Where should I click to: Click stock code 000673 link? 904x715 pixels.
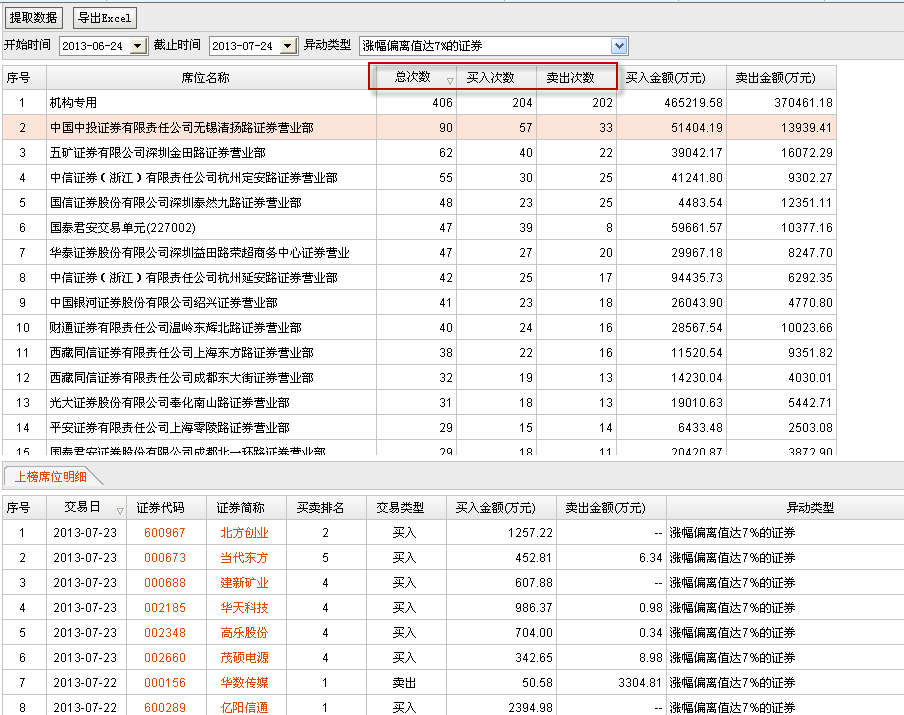(165, 558)
